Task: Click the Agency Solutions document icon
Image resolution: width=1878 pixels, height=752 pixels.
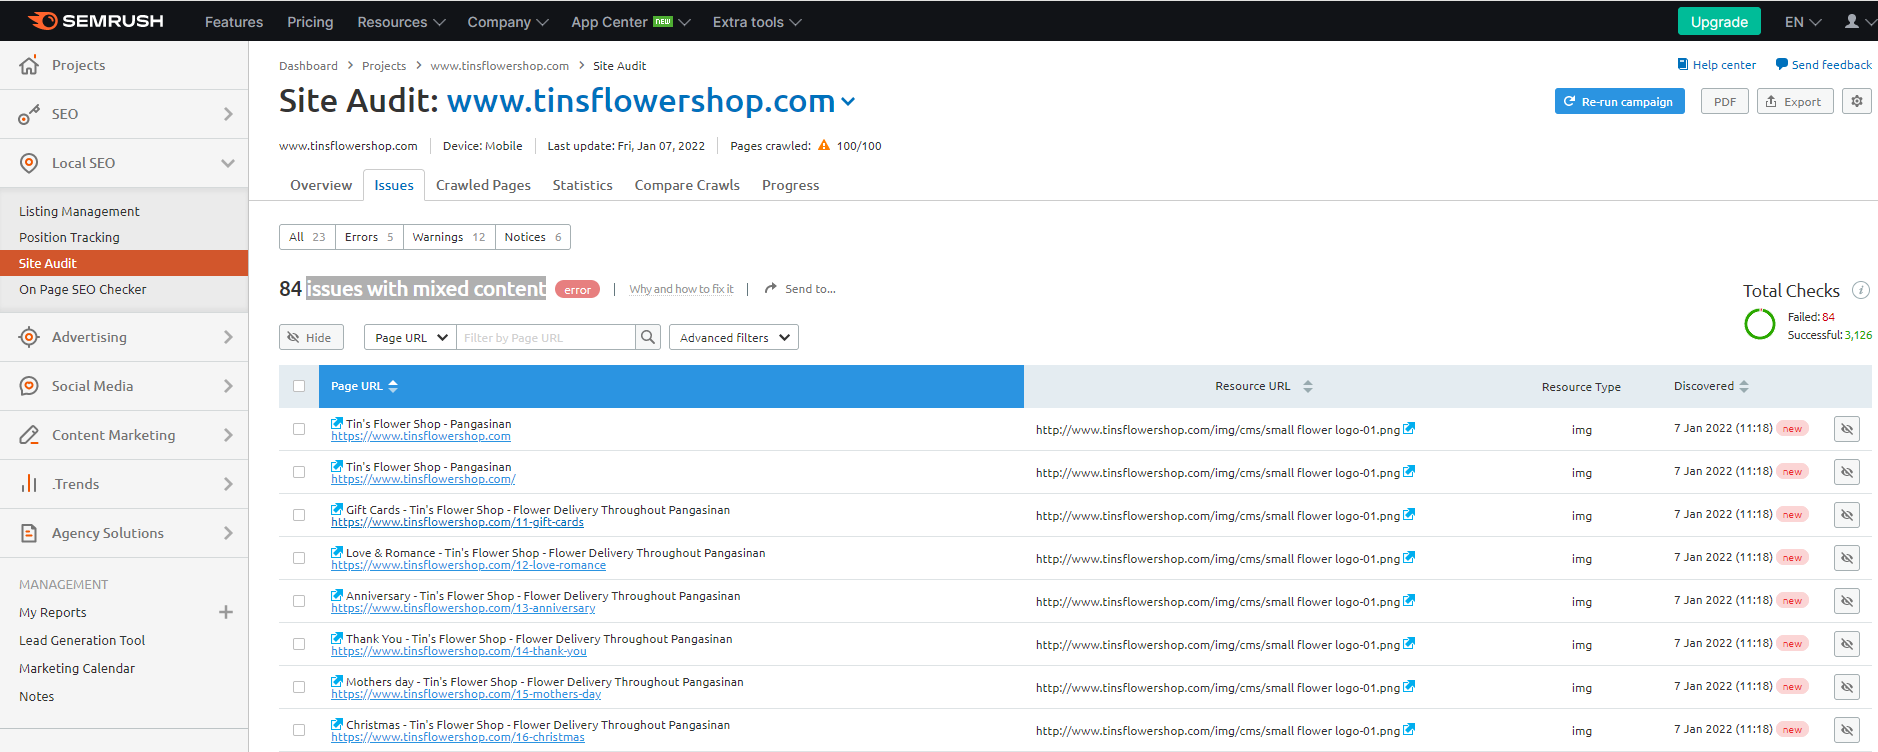Action: click(x=29, y=533)
